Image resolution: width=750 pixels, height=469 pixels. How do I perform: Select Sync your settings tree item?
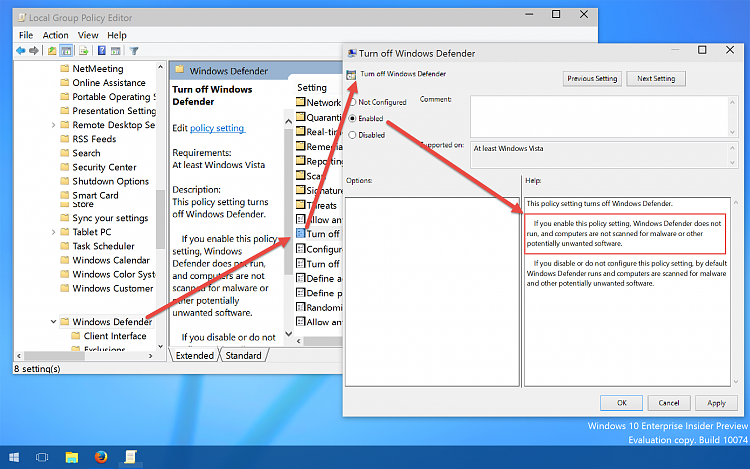click(x=110, y=218)
